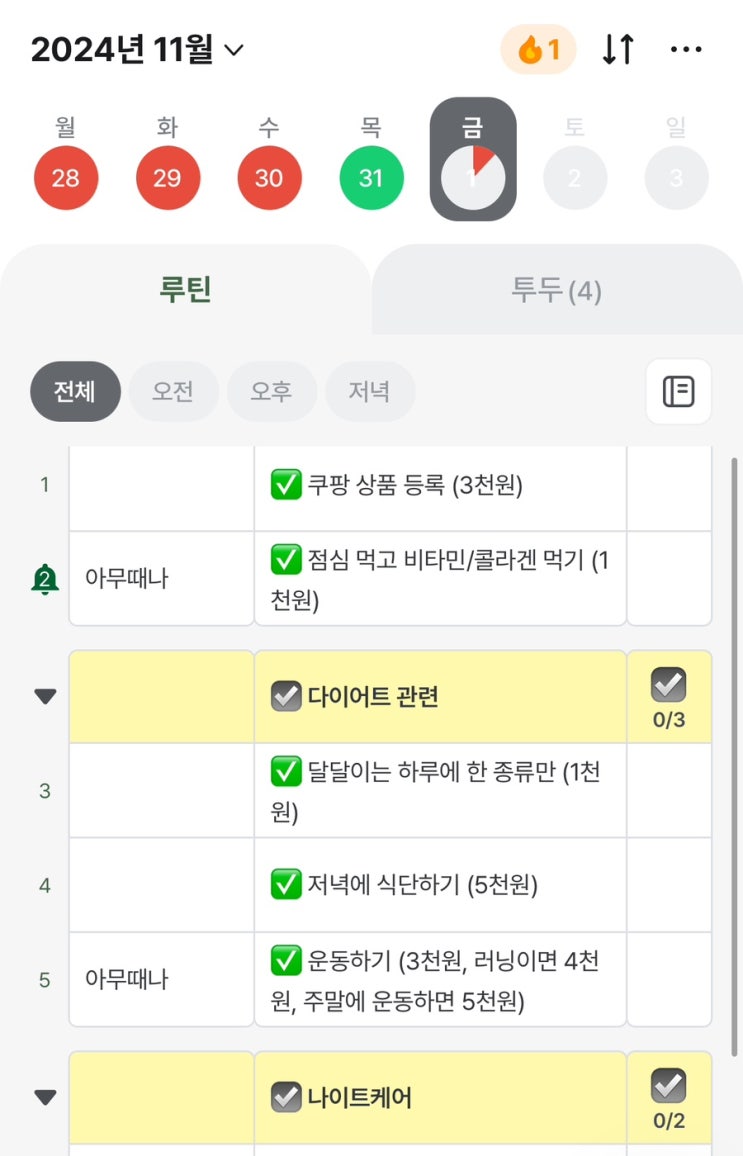The width and height of the screenshot is (743, 1156).
Task: Collapse the 다이어트 관련 section
Action: coord(44,696)
